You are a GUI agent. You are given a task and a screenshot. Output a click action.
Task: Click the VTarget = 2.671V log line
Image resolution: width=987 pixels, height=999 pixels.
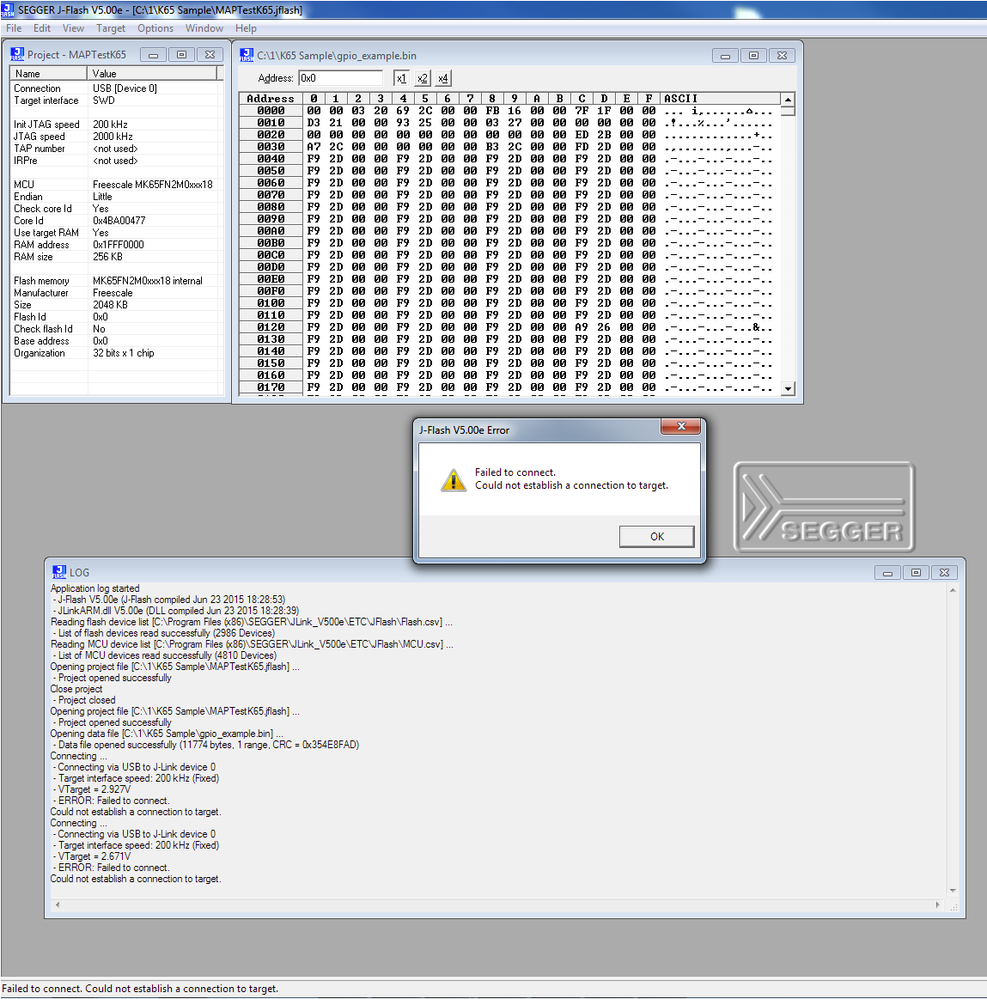[x=92, y=856]
